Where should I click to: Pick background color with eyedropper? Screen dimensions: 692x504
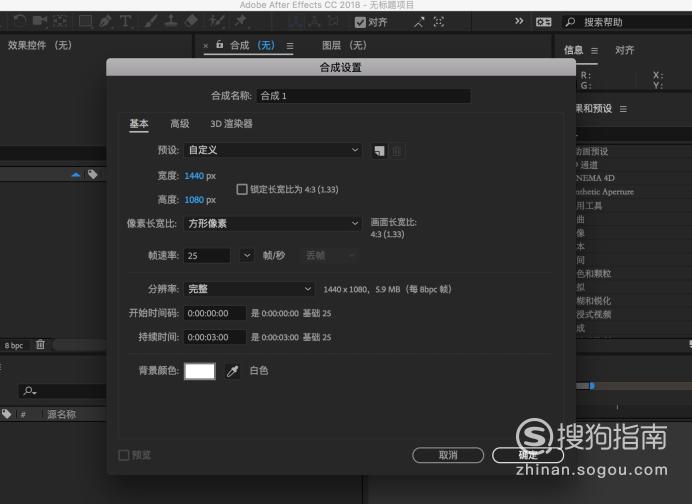point(233,371)
